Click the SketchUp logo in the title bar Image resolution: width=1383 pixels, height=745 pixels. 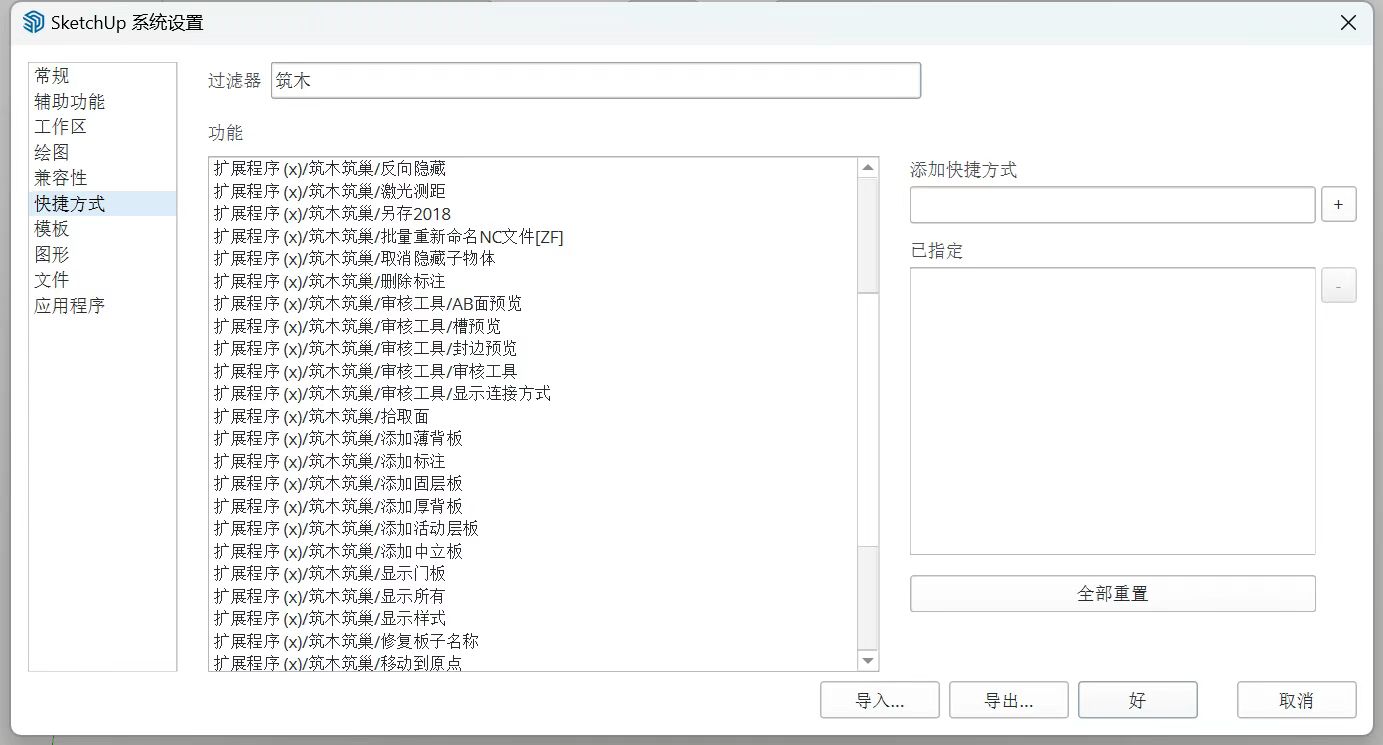[x=31, y=21]
